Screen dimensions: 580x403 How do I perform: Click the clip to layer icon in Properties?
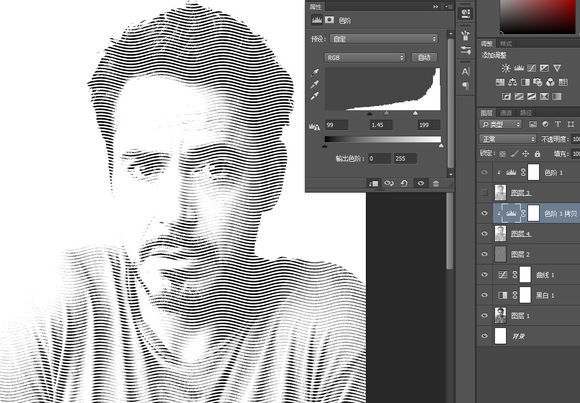point(373,184)
